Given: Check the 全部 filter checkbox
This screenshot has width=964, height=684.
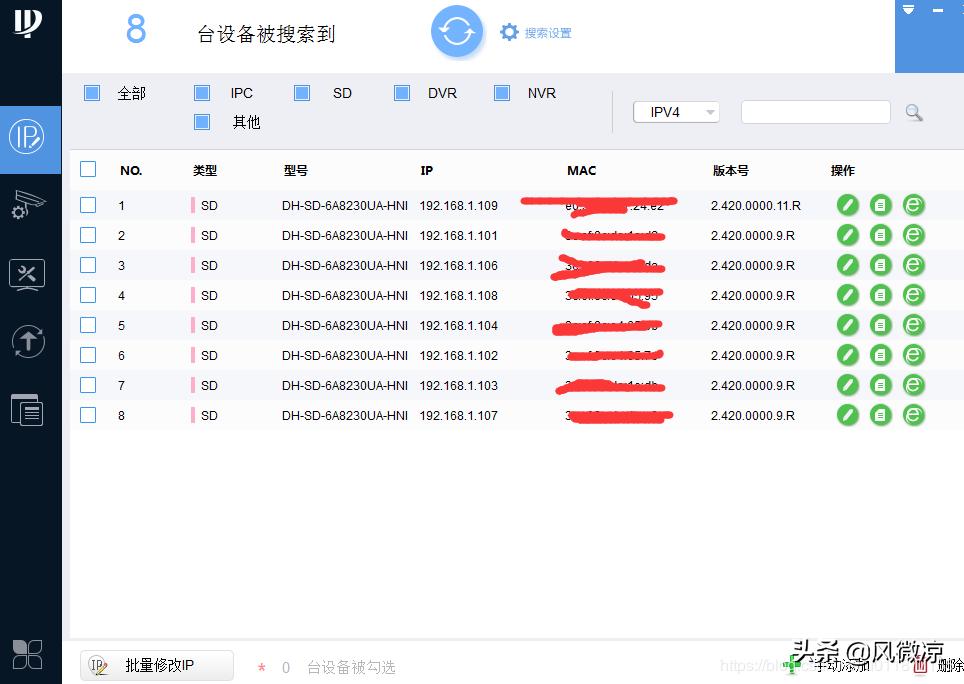Looking at the screenshot, I should [x=92, y=92].
